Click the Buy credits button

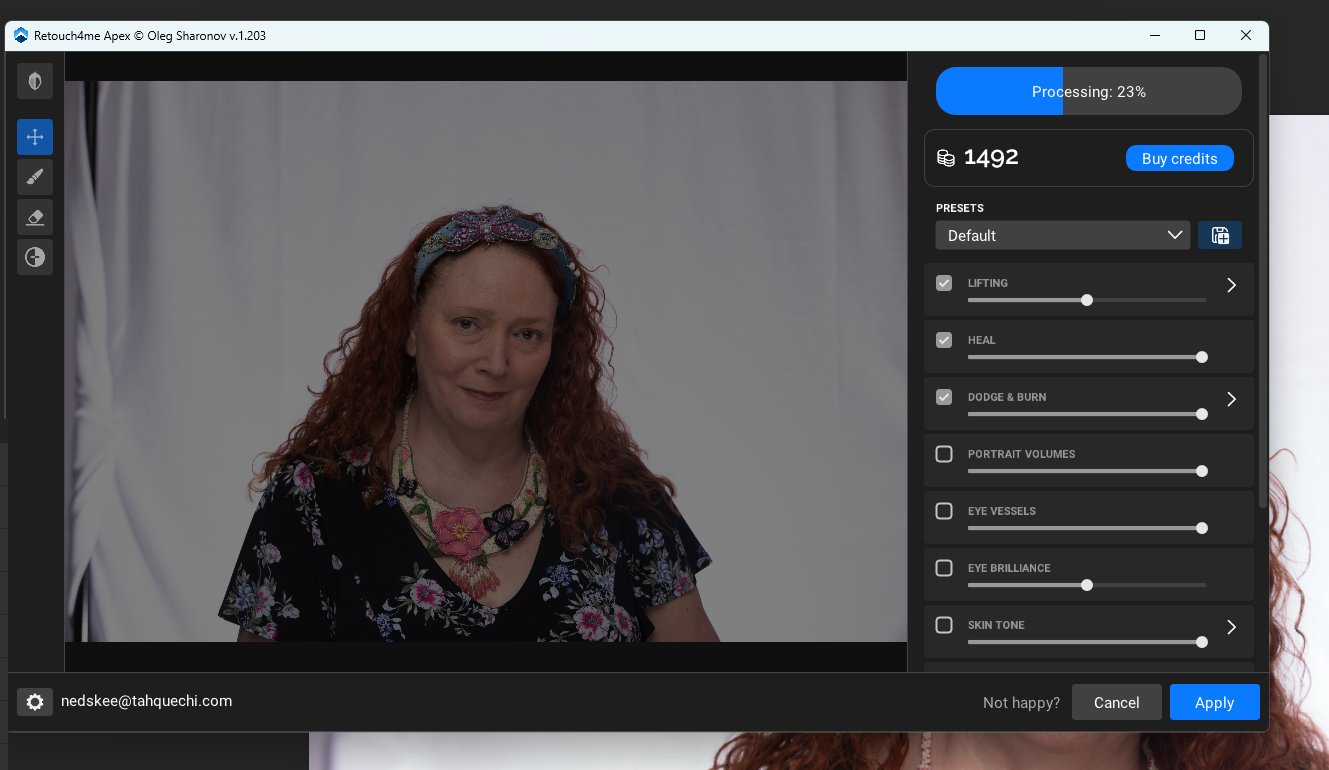pyautogui.click(x=1179, y=158)
